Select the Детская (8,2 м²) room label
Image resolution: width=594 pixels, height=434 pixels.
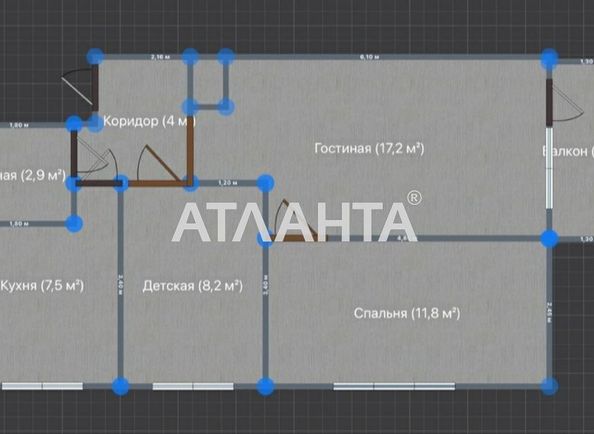tap(192, 286)
